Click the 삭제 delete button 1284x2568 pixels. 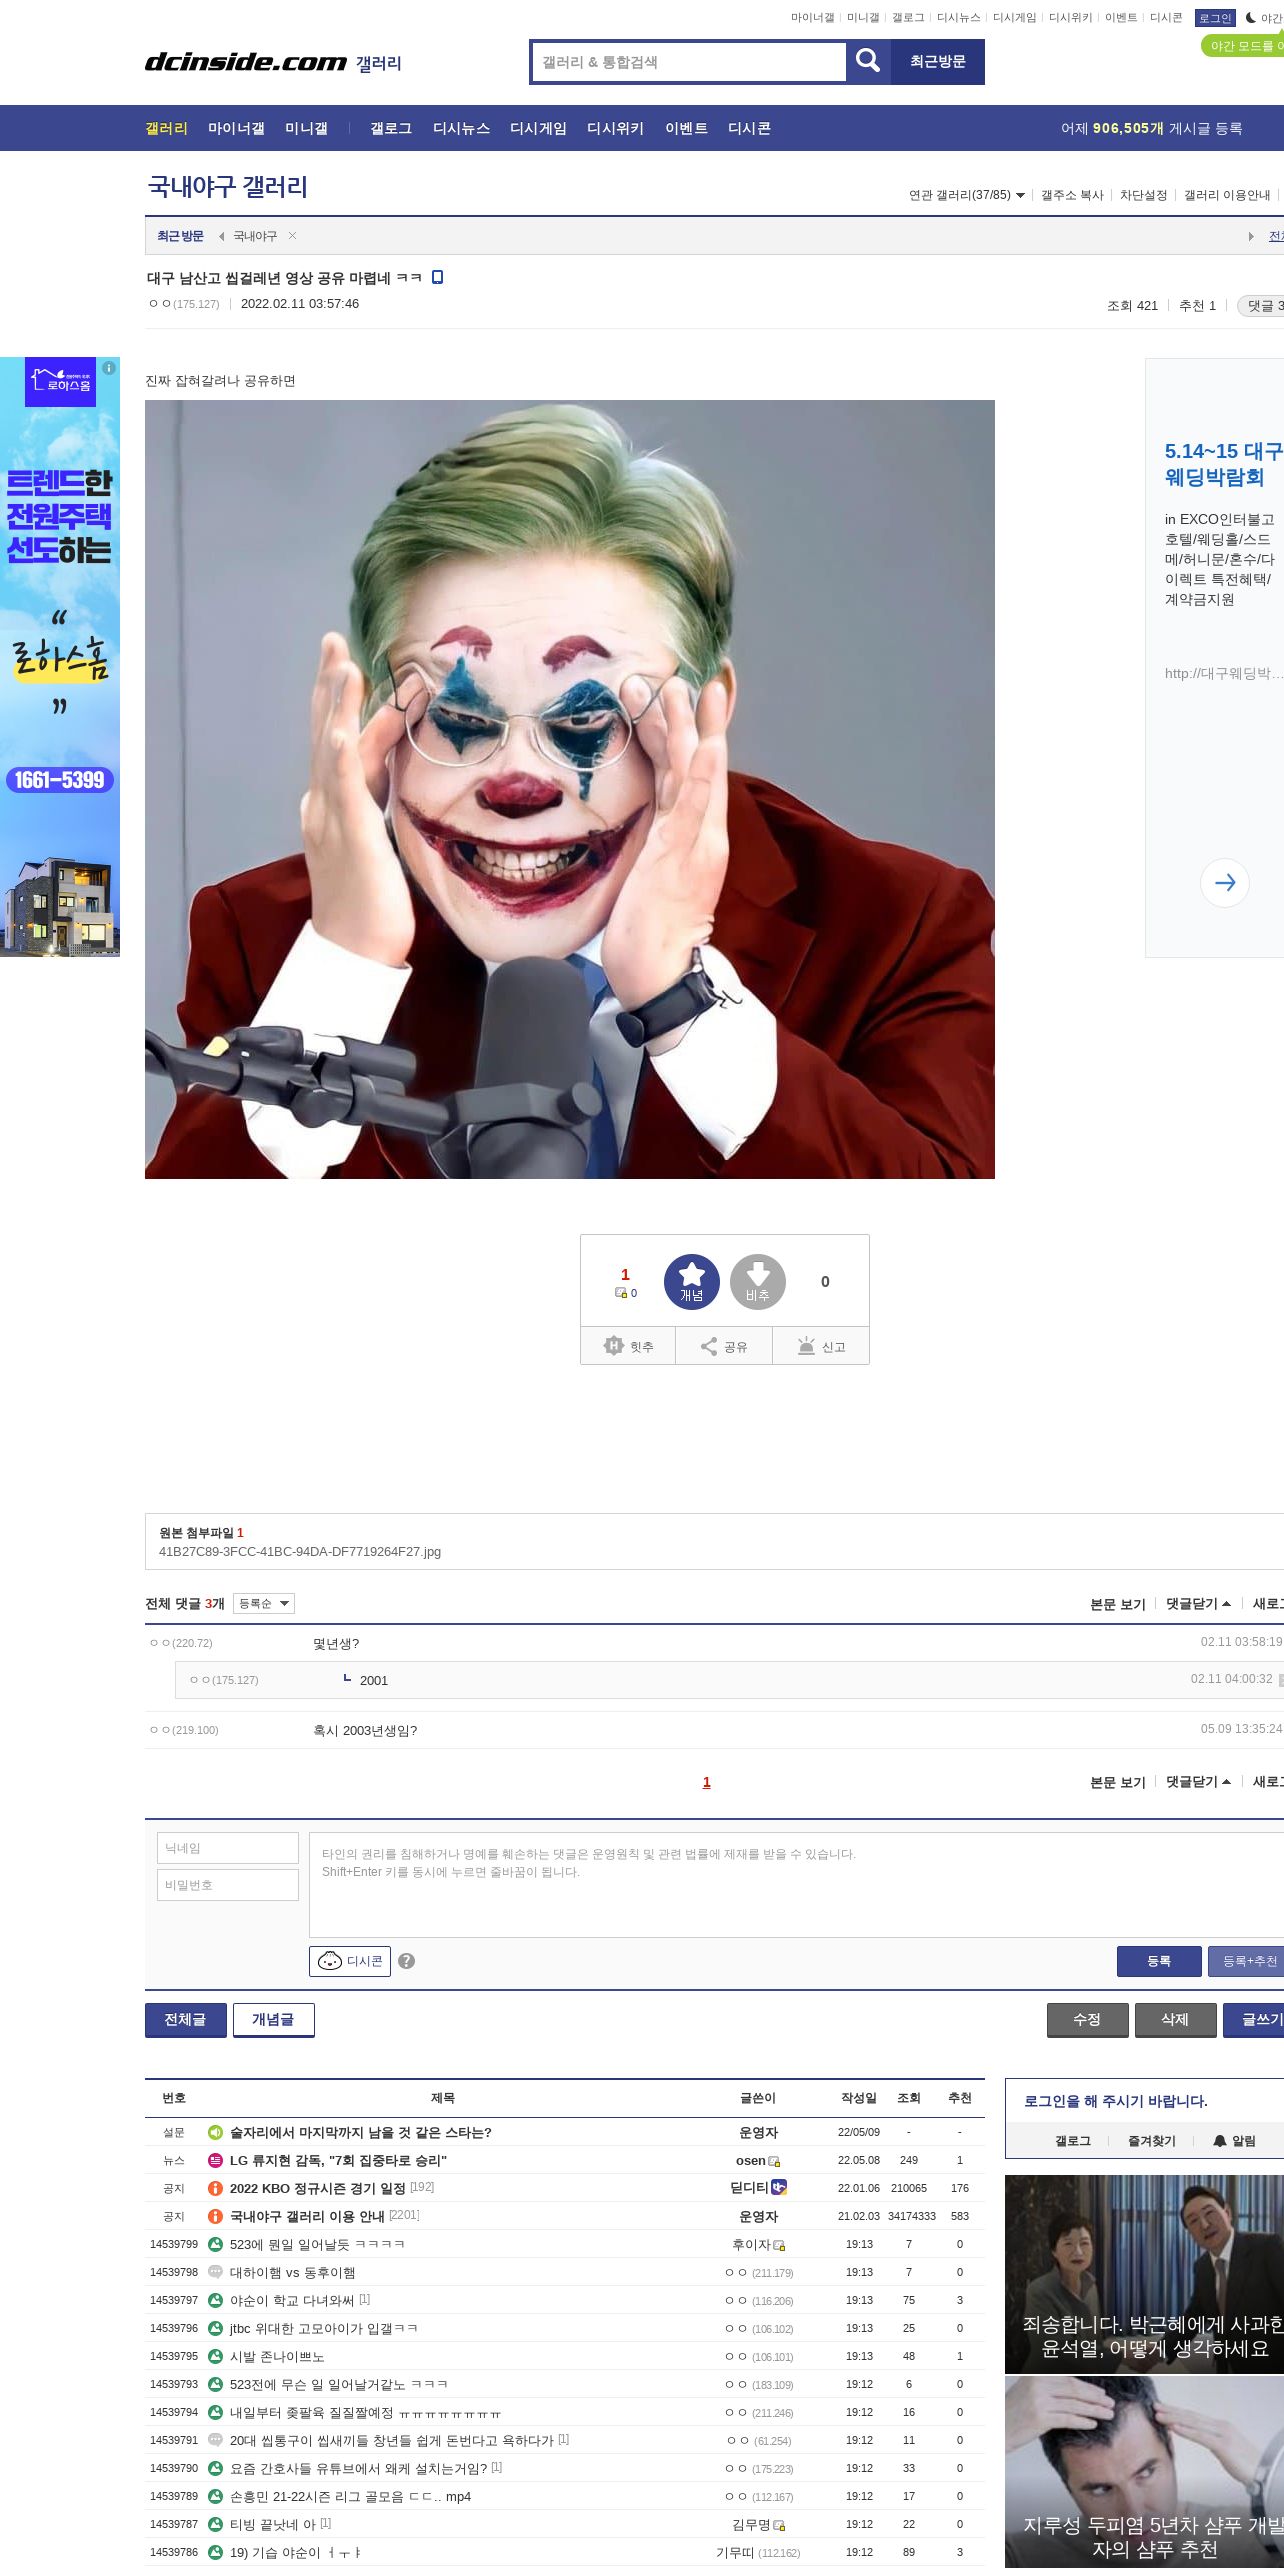point(1175,2019)
